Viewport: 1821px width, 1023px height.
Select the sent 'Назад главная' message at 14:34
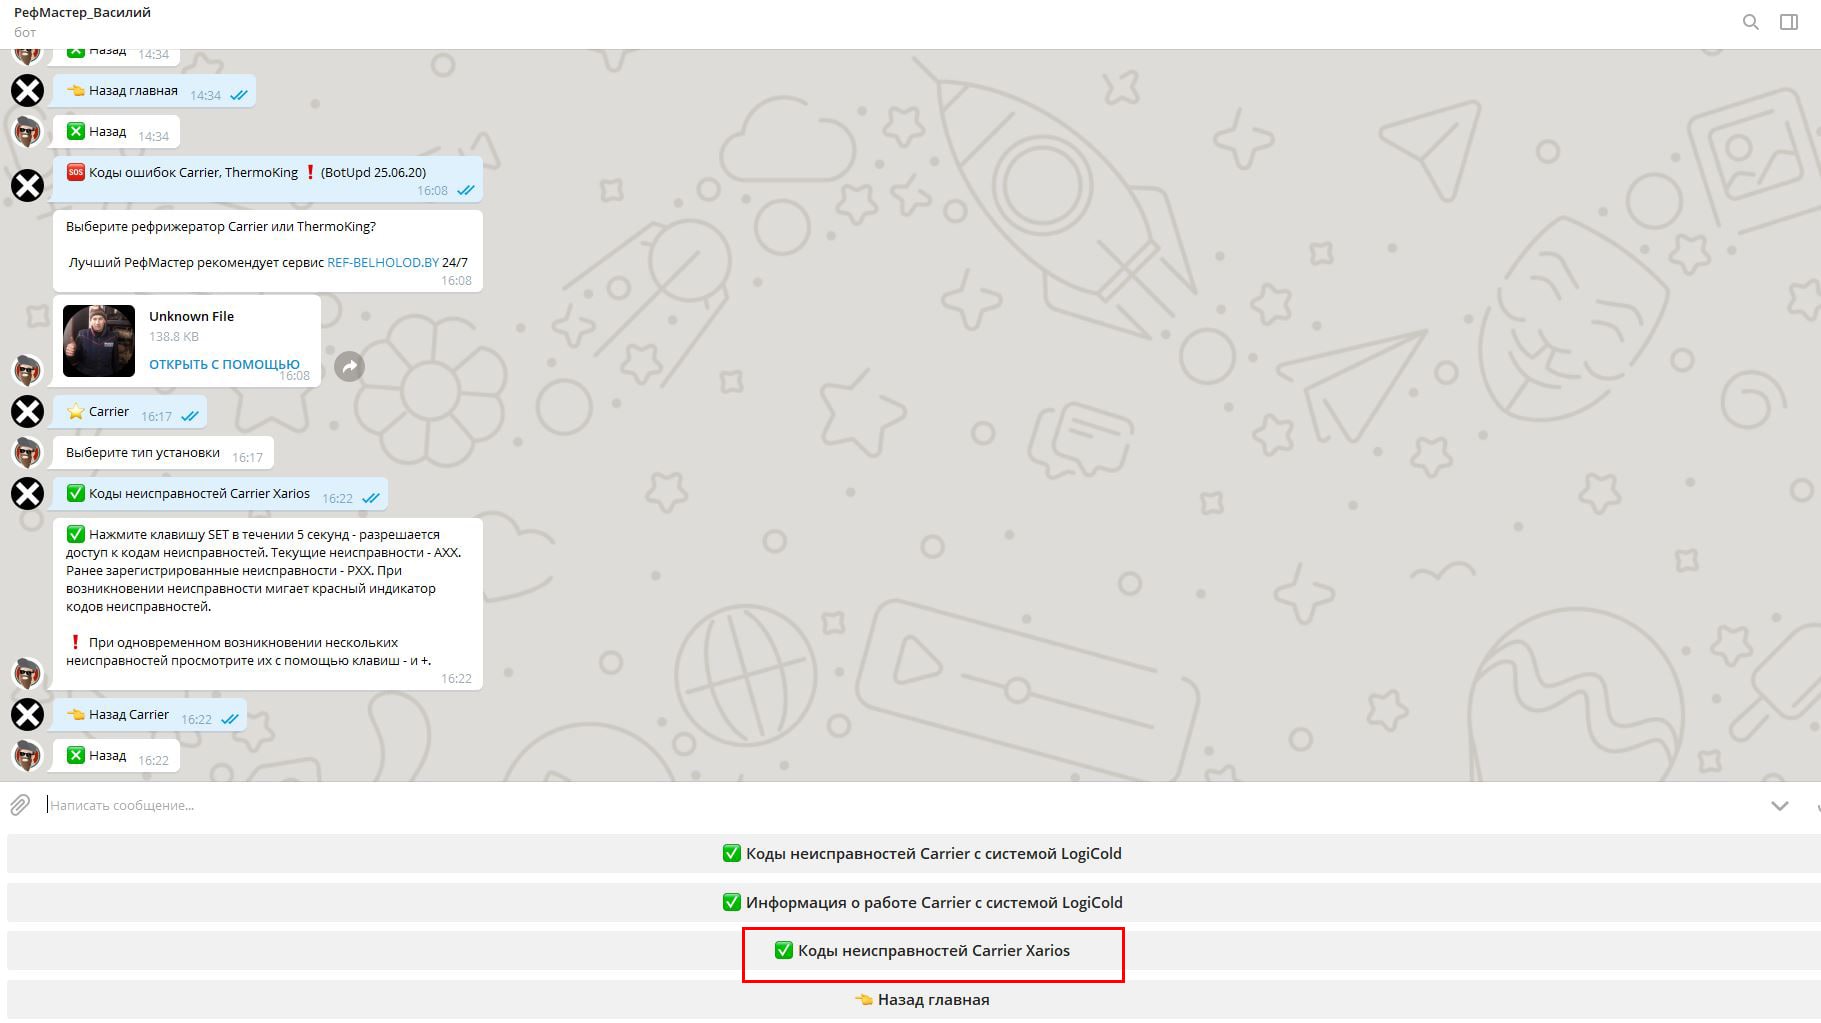click(154, 91)
